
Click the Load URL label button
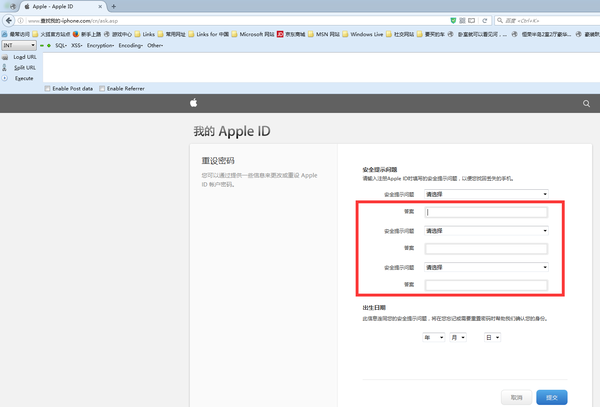point(25,57)
